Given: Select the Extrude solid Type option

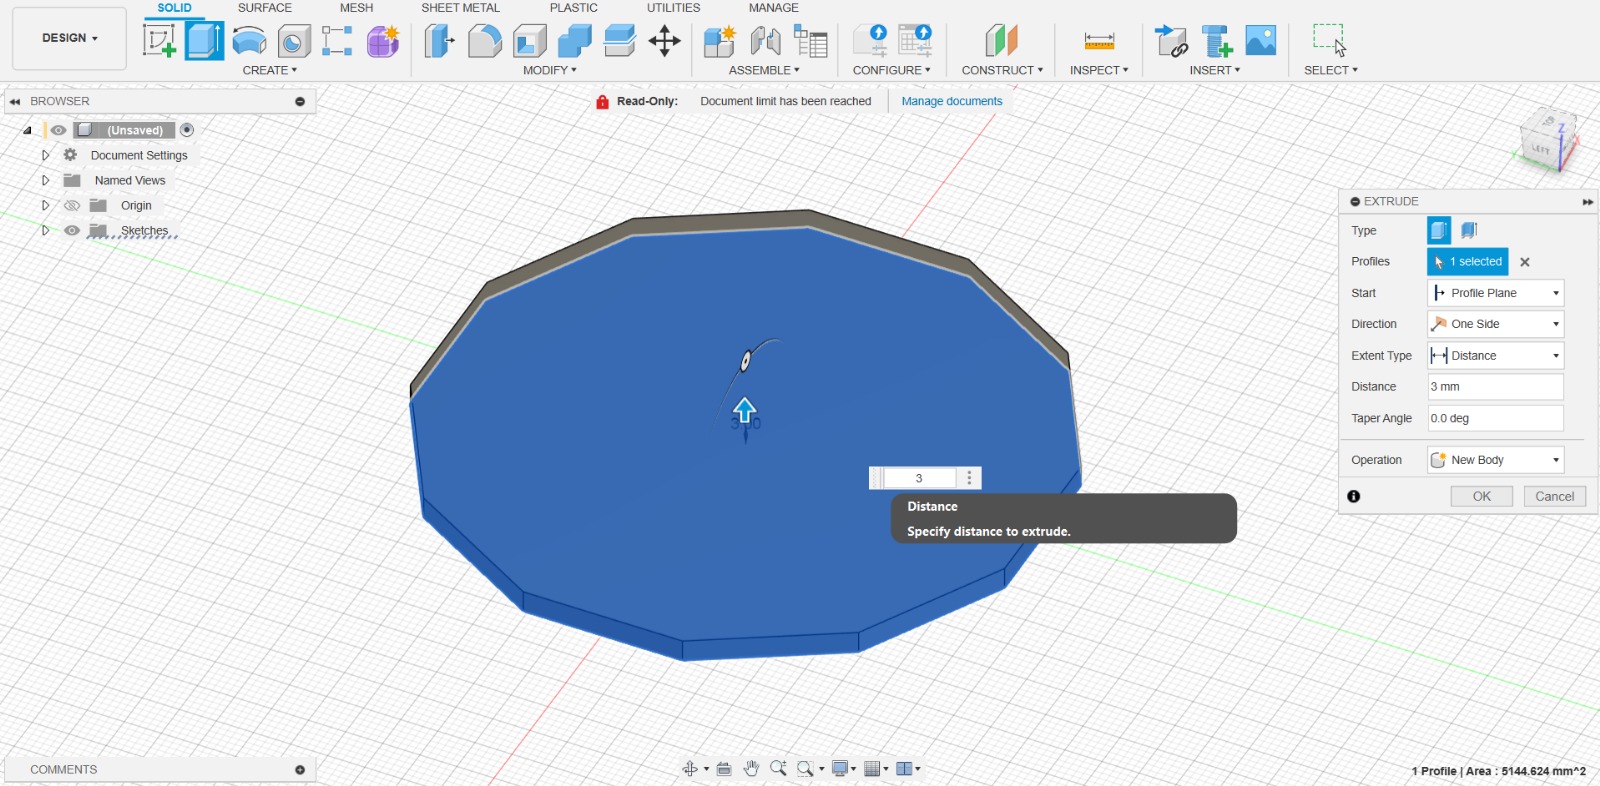Looking at the screenshot, I should pos(1438,230).
